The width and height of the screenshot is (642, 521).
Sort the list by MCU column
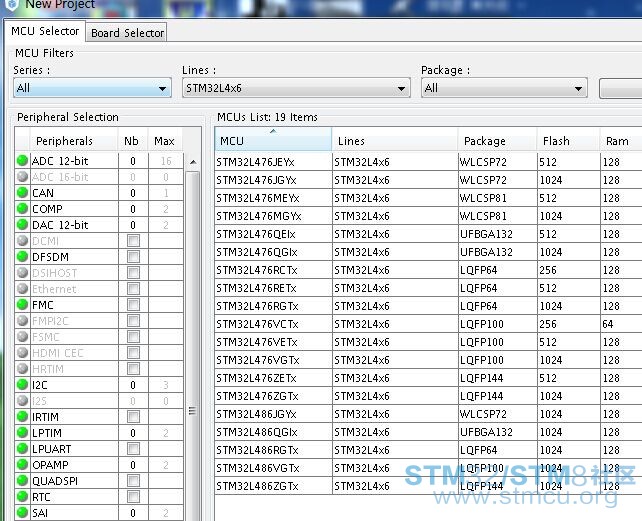273,140
